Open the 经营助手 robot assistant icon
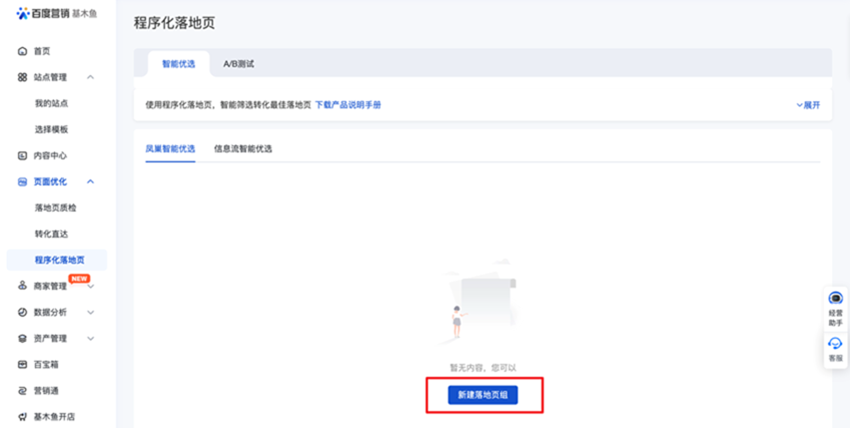The height and width of the screenshot is (428, 850). [835, 298]
